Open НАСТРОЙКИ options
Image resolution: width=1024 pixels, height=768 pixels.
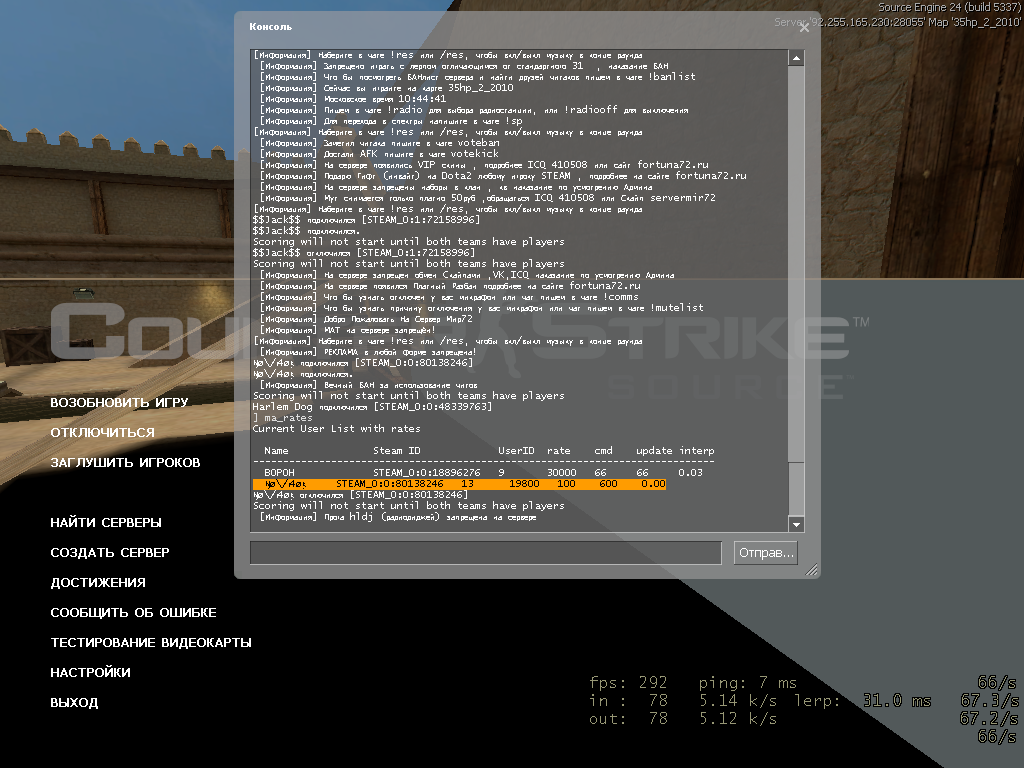[x=90, y=673]
